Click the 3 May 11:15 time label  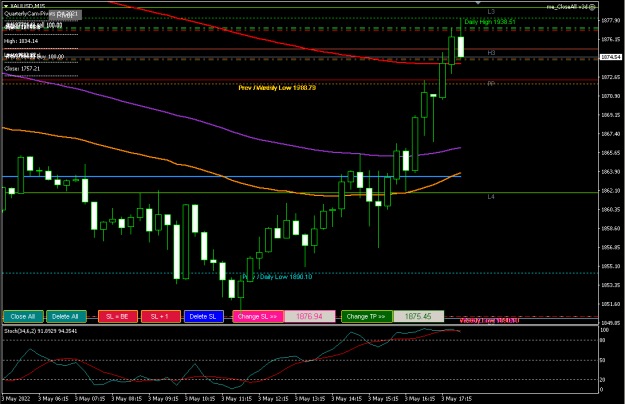(237, 399)
